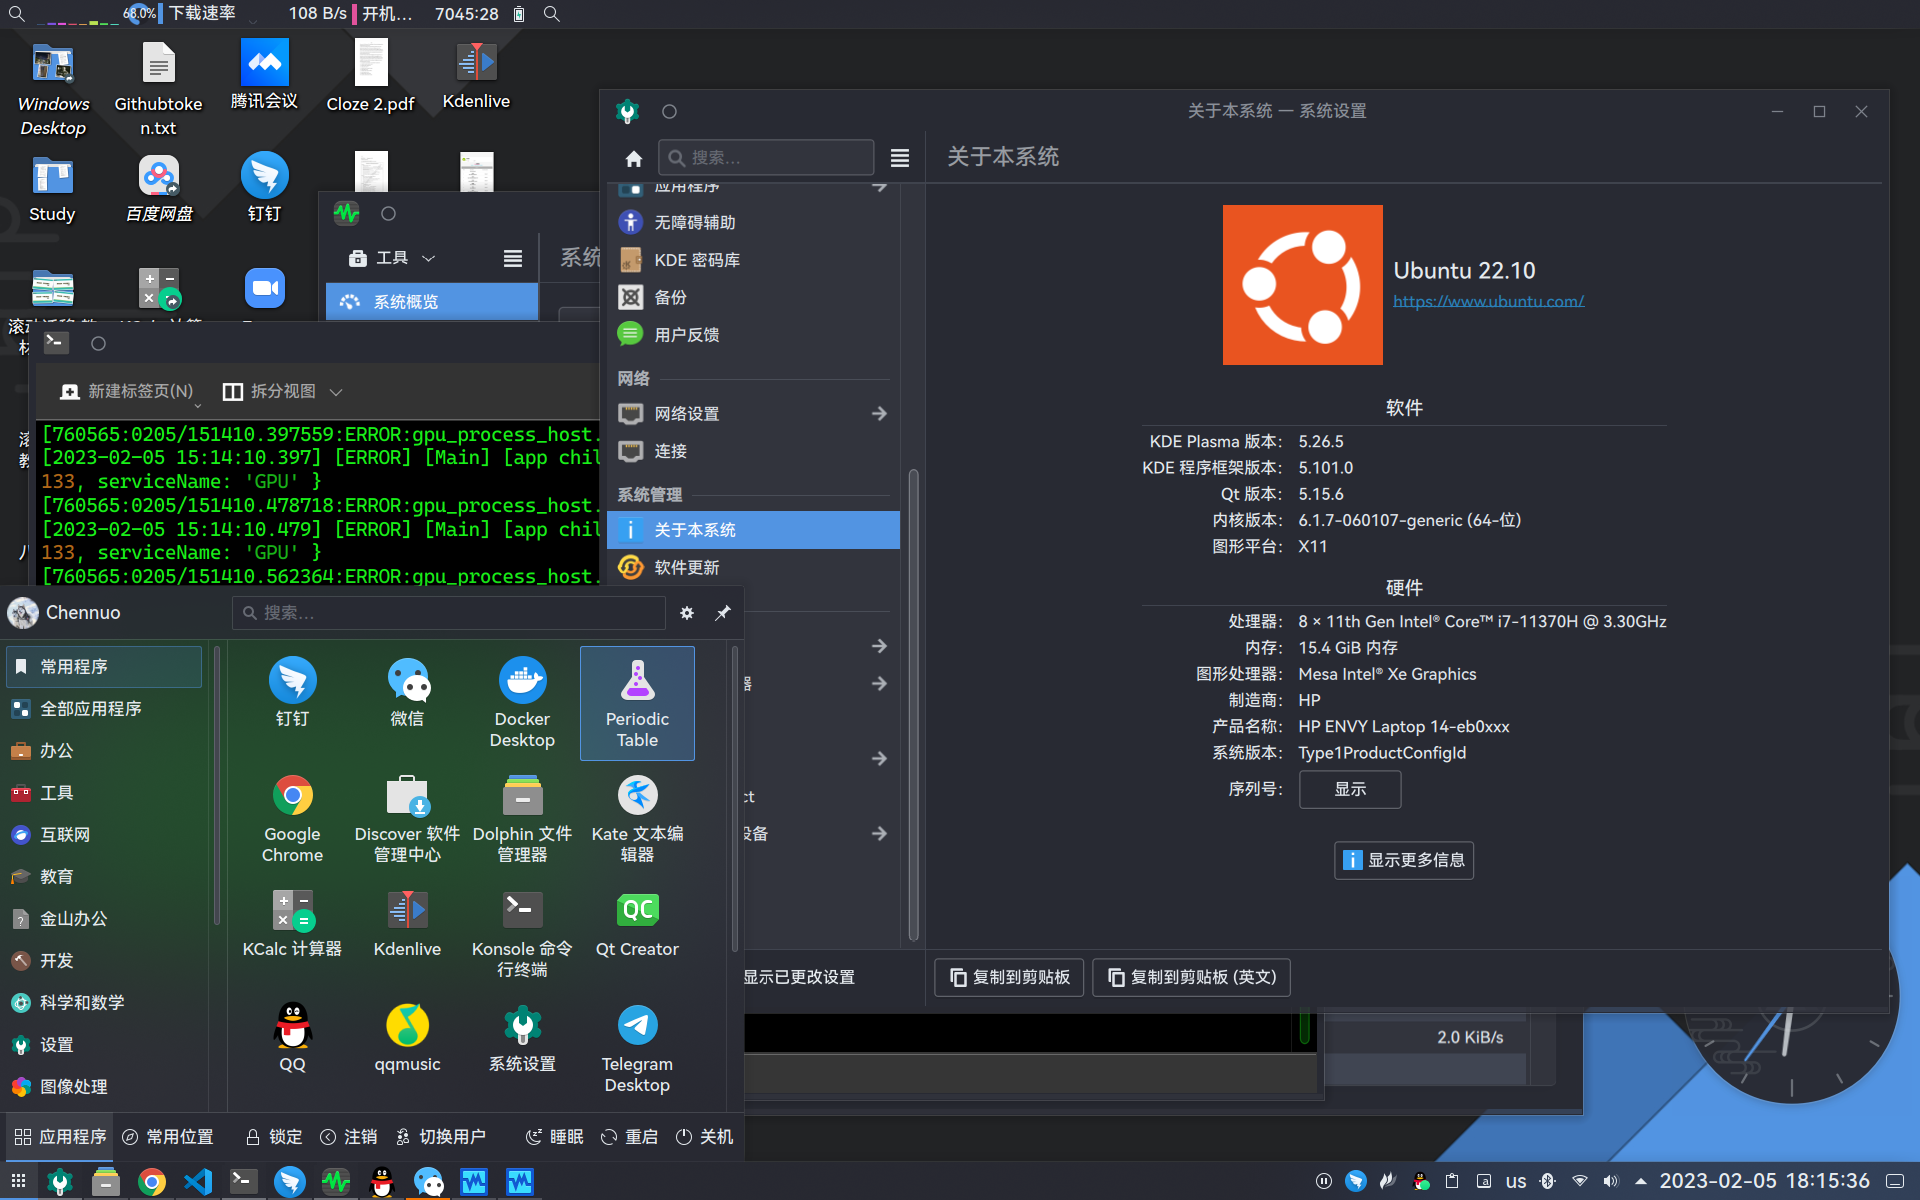The image size is (1920, 1200).
Task: Click 显示更多信息 button
Action: pos(1403,860)
